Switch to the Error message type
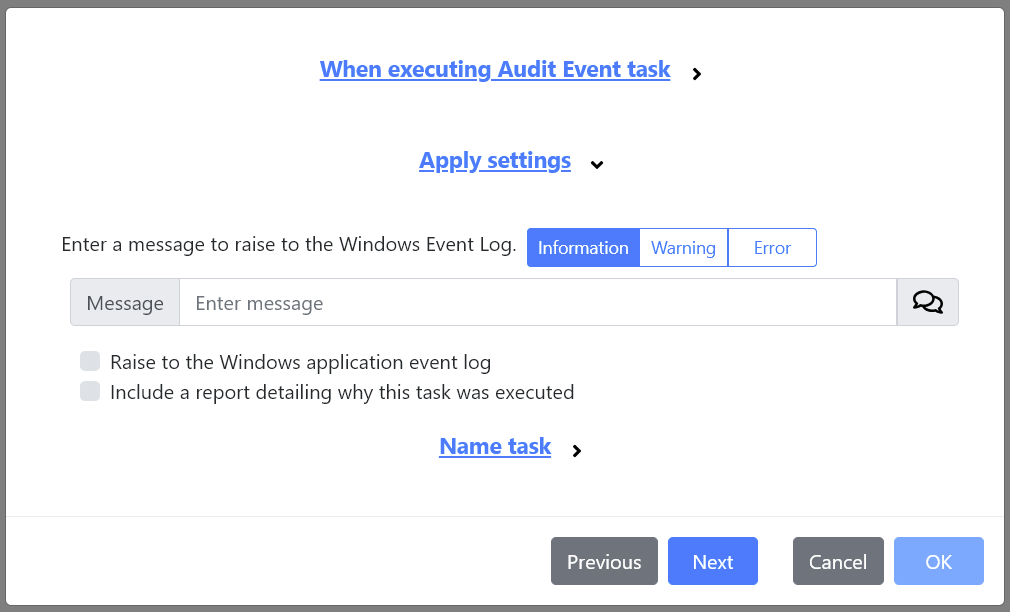The width and height of the screenshot is (1010, 612). (772, 247)
